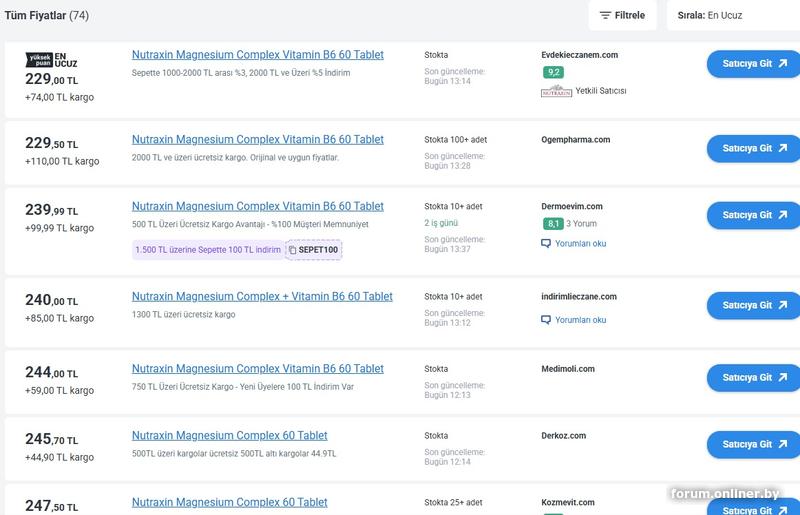Copy the SEPET100 coupon code icon

pos(292,249)
